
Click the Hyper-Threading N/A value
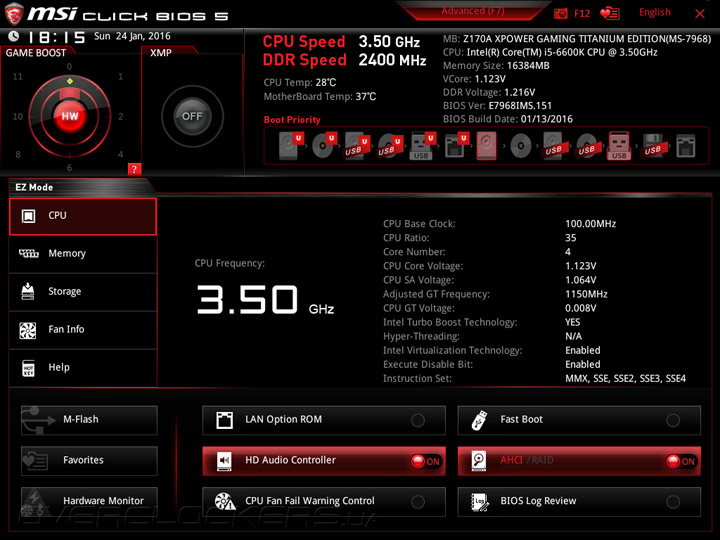click(x=574, y=336)
